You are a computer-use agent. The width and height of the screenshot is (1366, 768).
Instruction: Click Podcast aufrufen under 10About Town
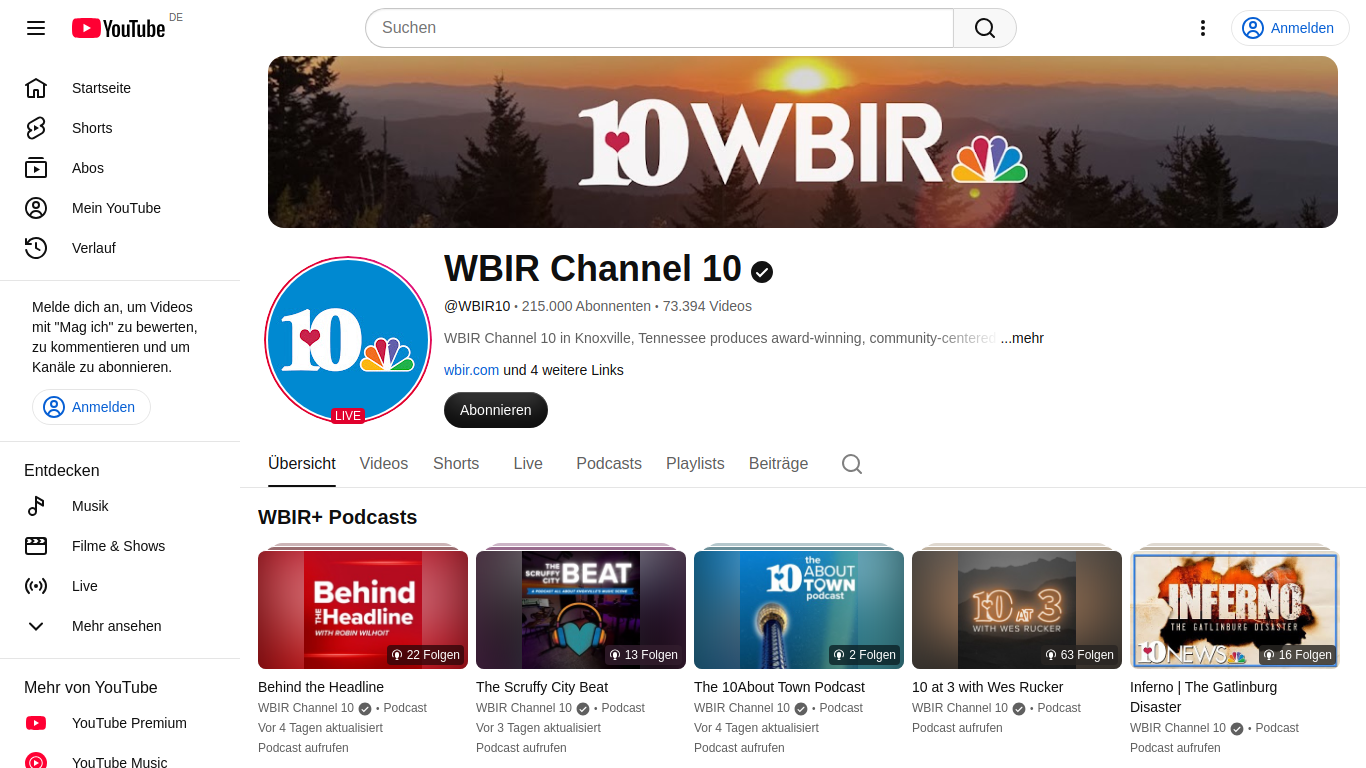(739, 748)
